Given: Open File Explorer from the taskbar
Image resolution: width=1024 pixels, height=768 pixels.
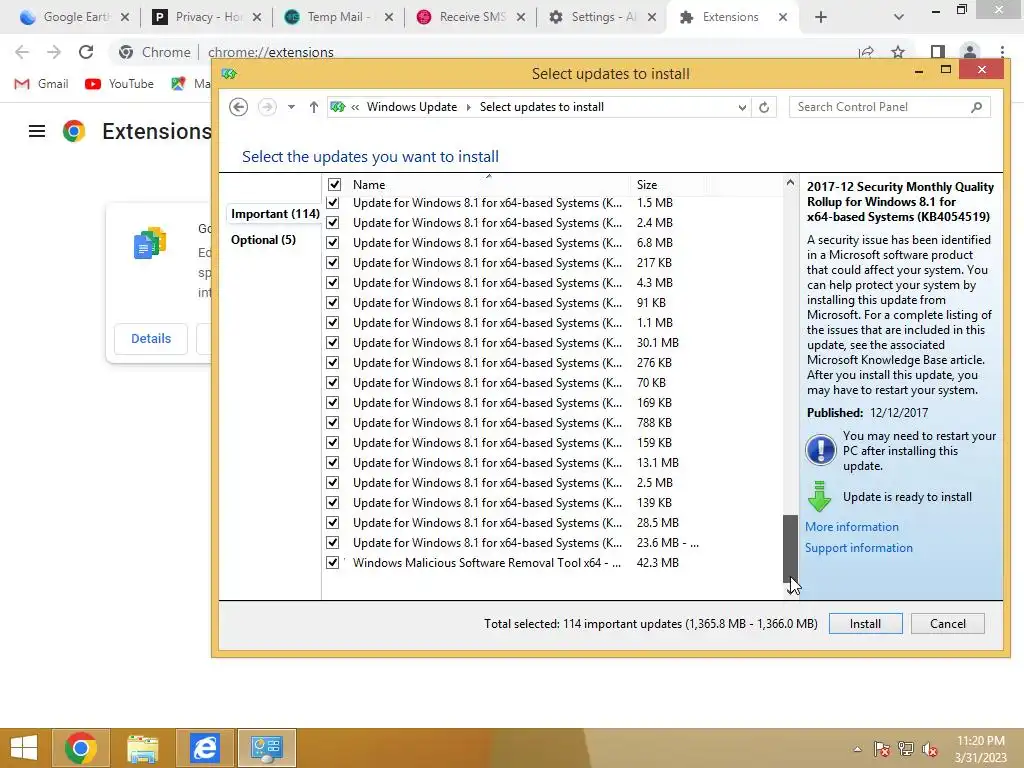Looking at the screenshot, I should (x=142, y=748).
